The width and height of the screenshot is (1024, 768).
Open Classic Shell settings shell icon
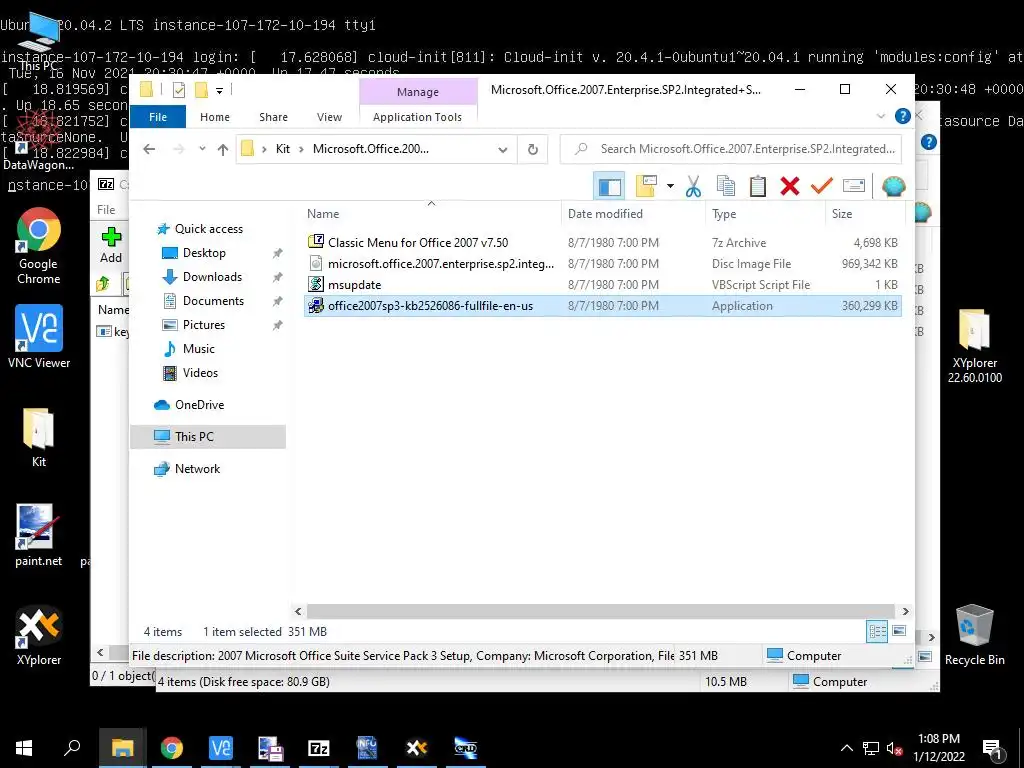[x=893, y=186]
